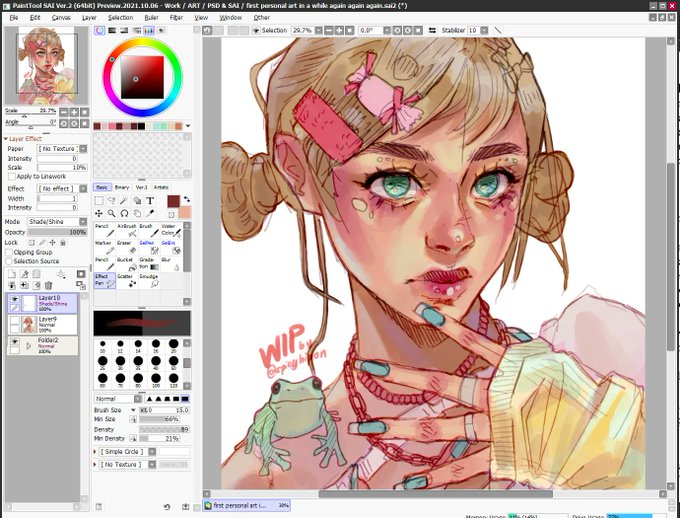Toggle Layer10 visibility eye

[15, 298]
